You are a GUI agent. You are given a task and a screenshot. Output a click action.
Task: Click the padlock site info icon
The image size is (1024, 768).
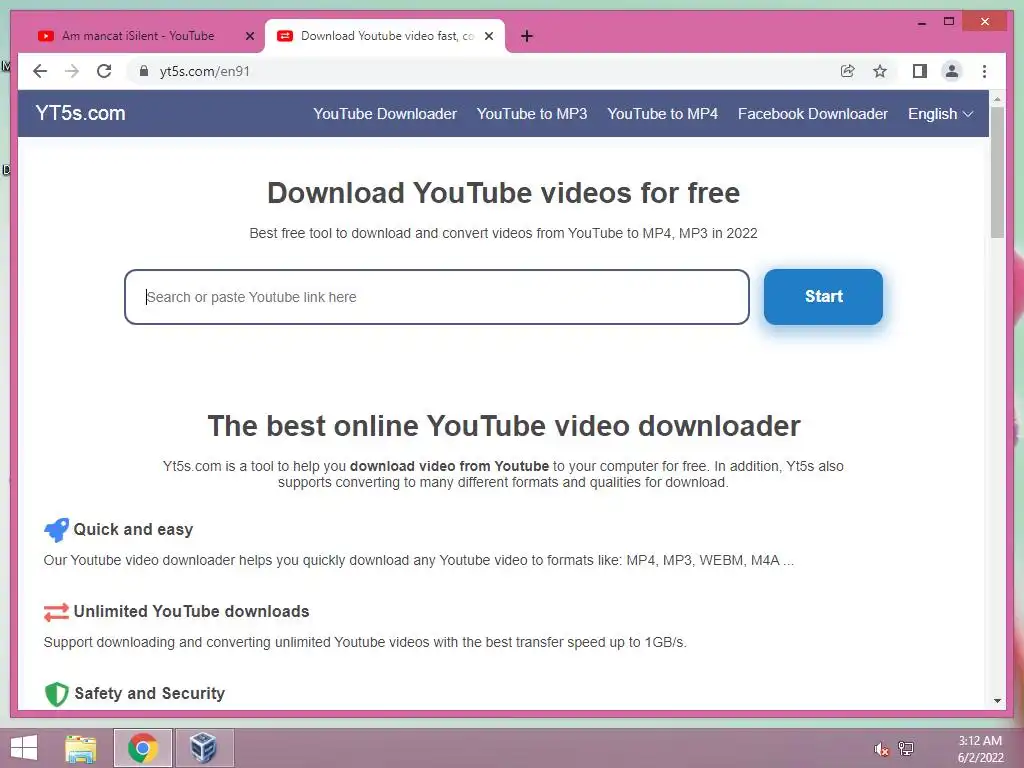click(x=144, y=71)
